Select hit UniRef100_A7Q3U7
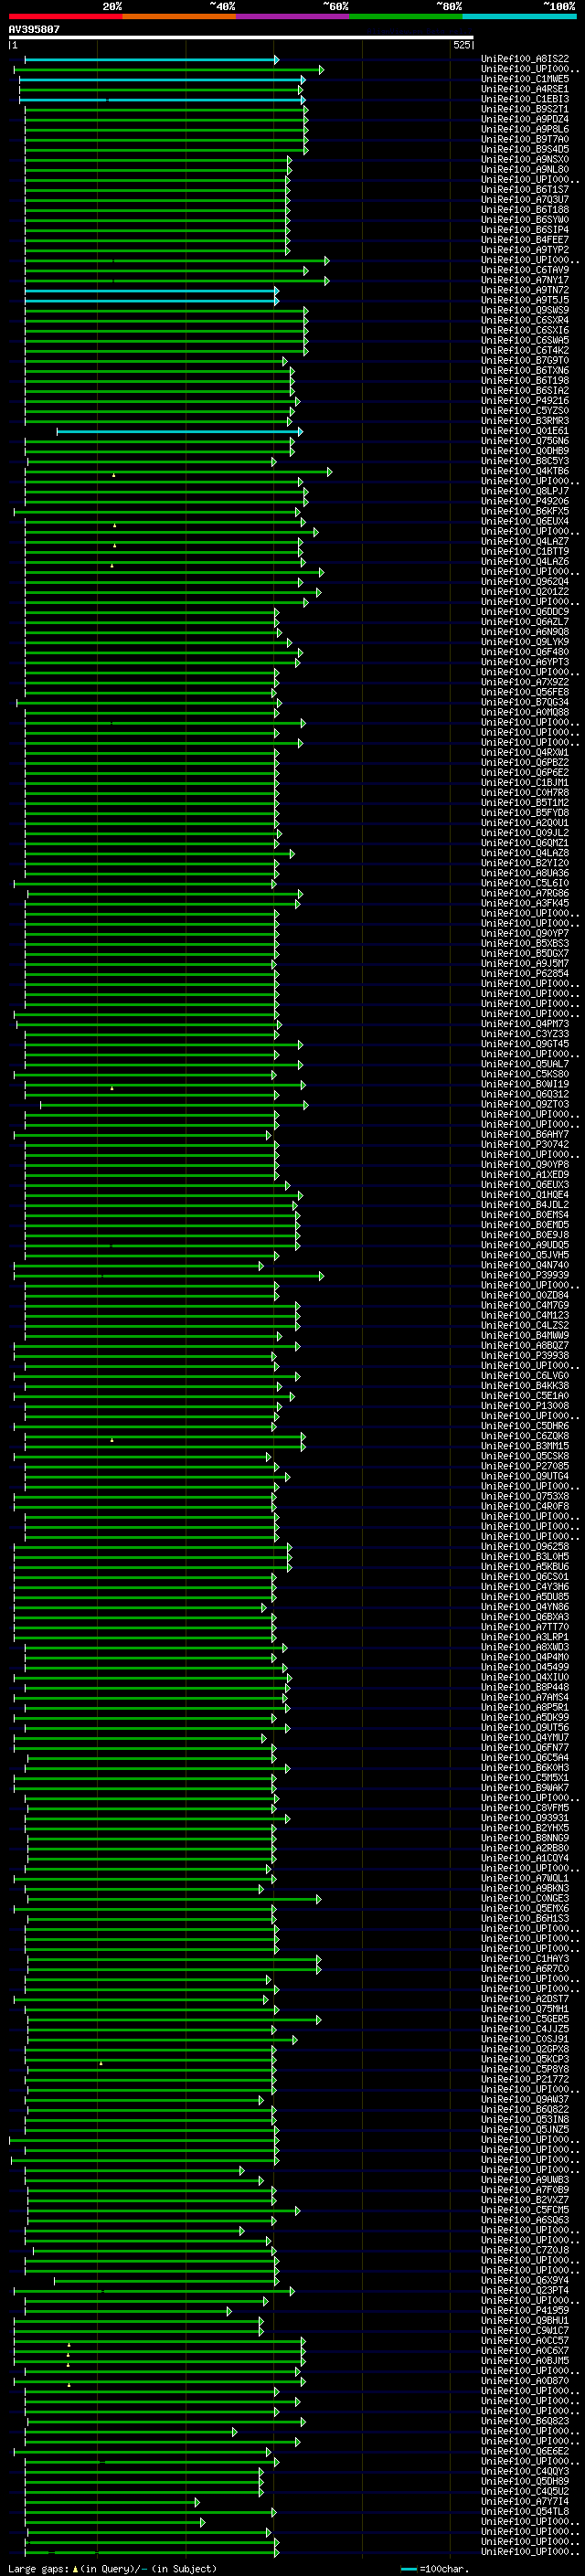This screenshot has height=2576, width=585. (x=525, y=199)
